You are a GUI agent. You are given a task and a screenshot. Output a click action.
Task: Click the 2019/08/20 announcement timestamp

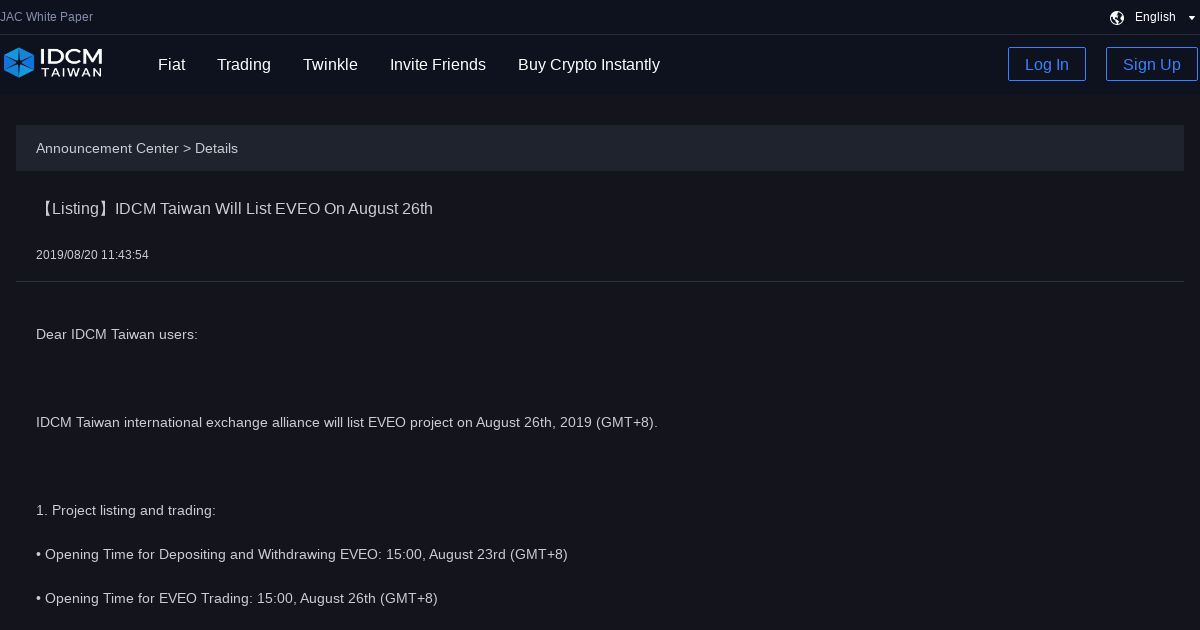coord(92,255)
